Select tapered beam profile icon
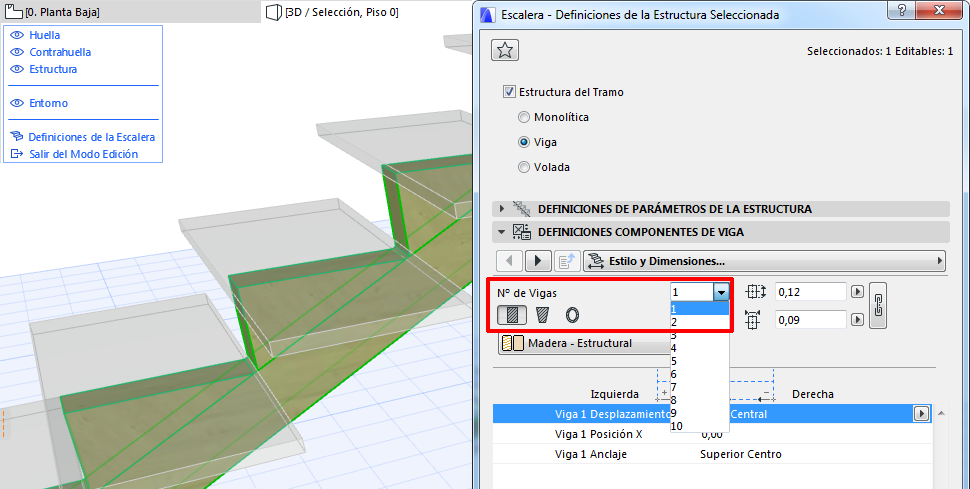Image resolution: width=970 pixels, height=489 pixels. [x=543, y=315]
